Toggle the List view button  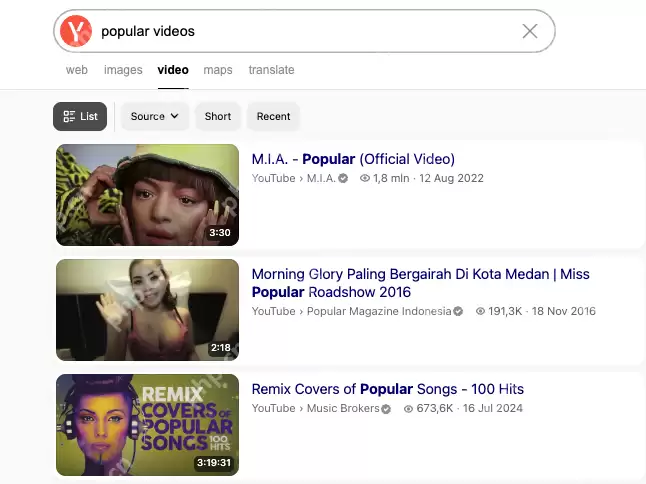point(80,116)
